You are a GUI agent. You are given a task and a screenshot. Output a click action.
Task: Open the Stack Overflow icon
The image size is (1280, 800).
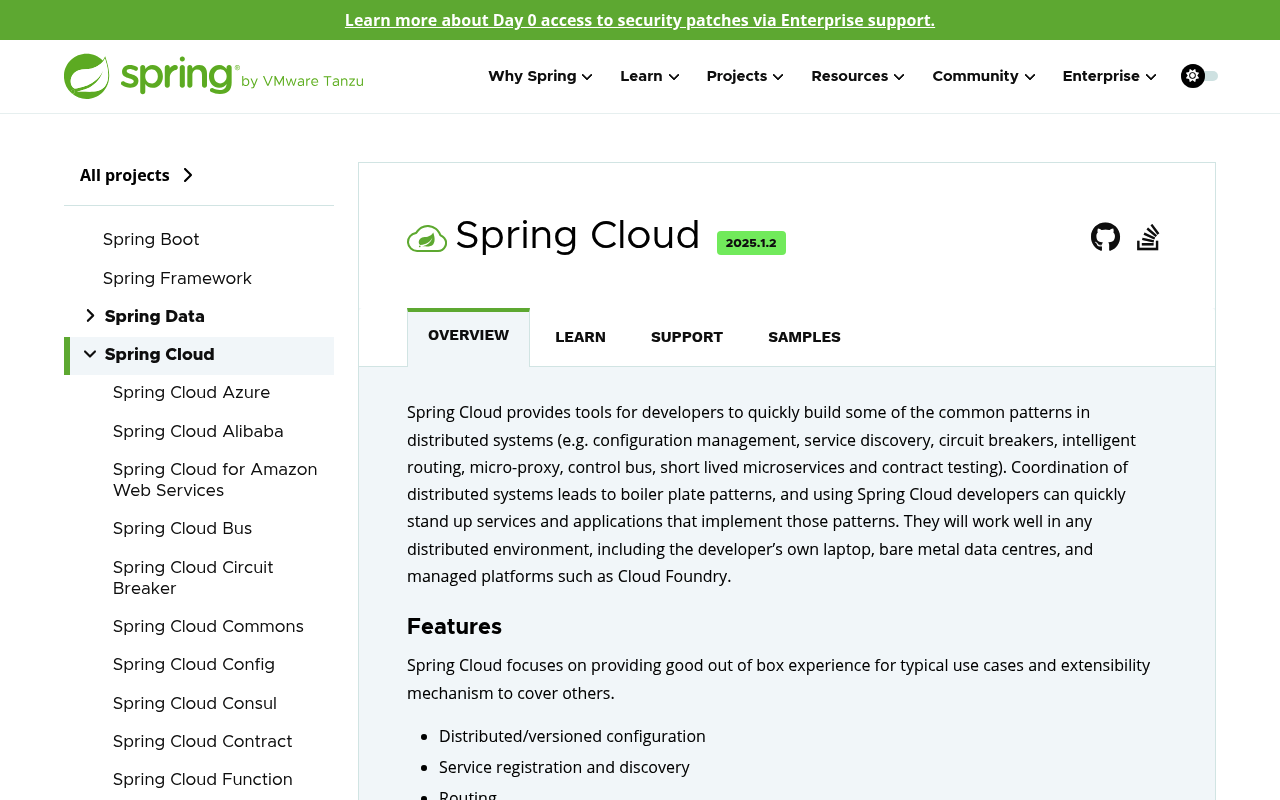point(1148,237)
